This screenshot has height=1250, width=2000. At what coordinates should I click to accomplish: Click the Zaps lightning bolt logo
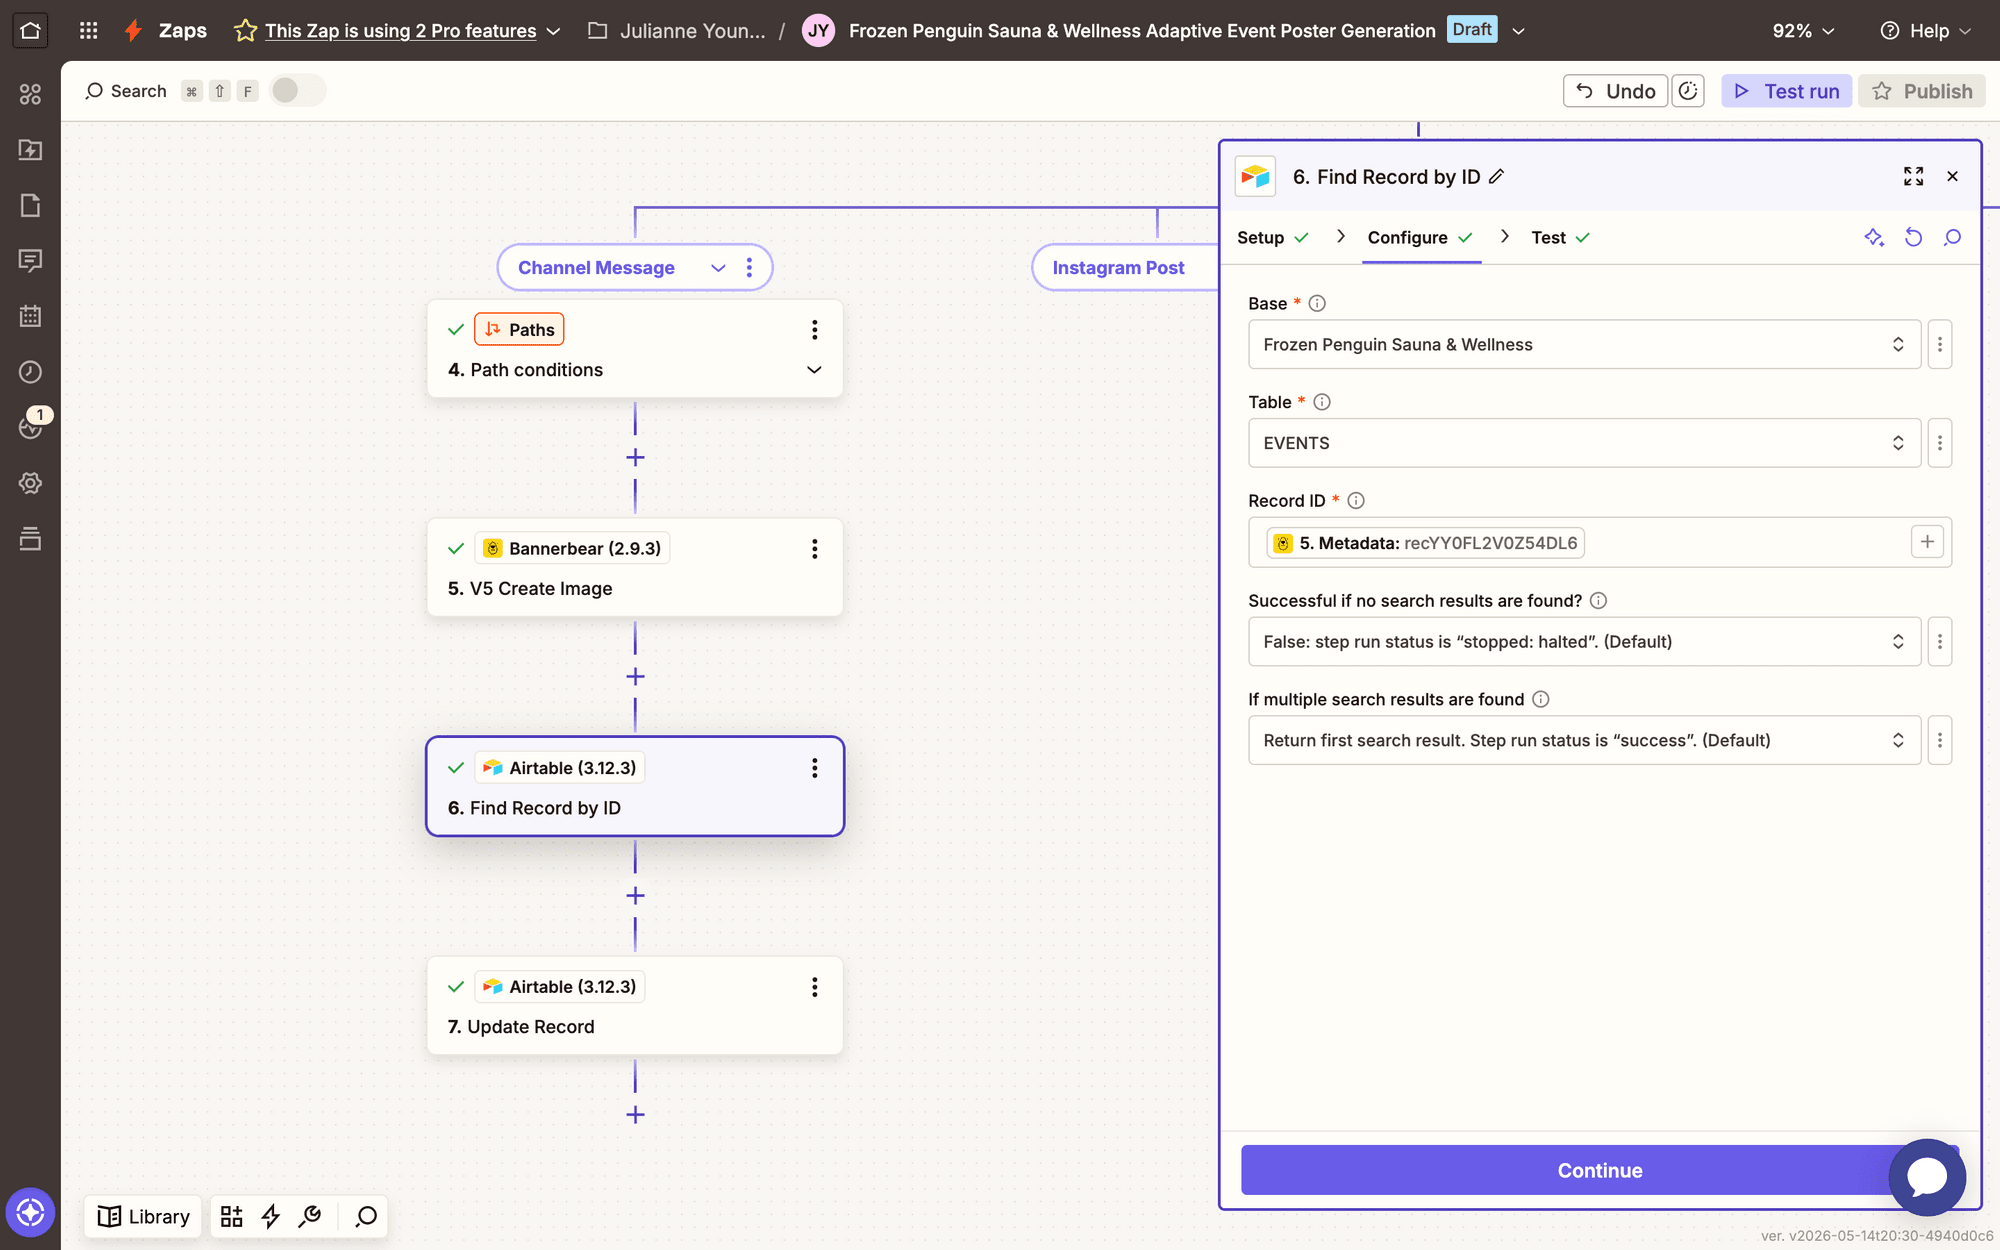133,30
